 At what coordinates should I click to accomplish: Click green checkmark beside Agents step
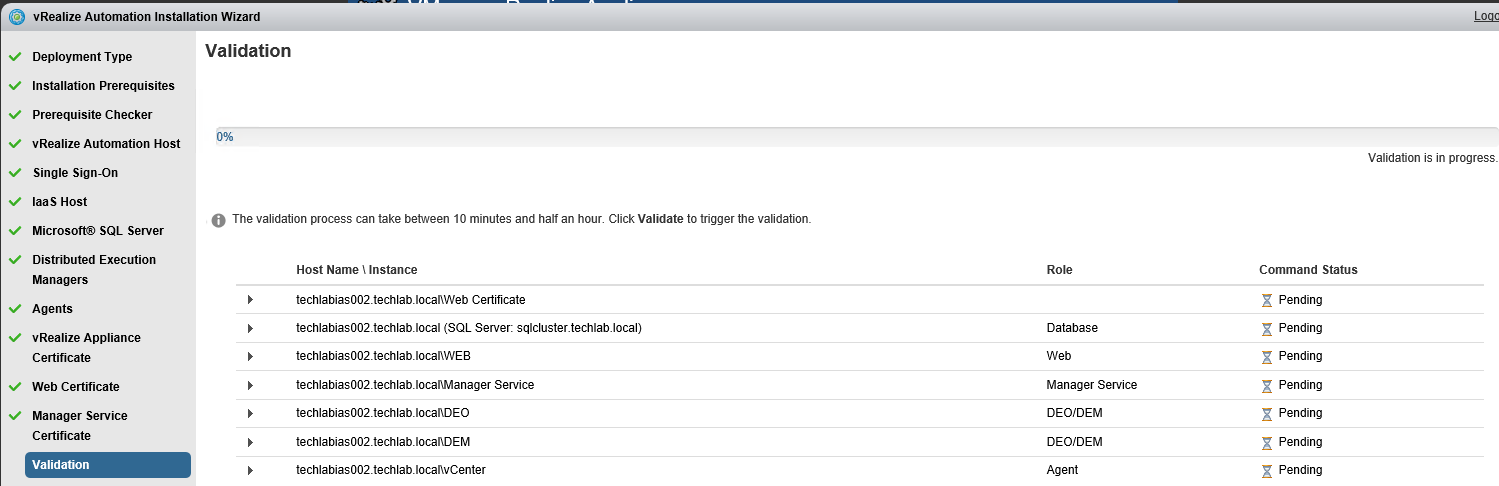[x=15, y=309]
